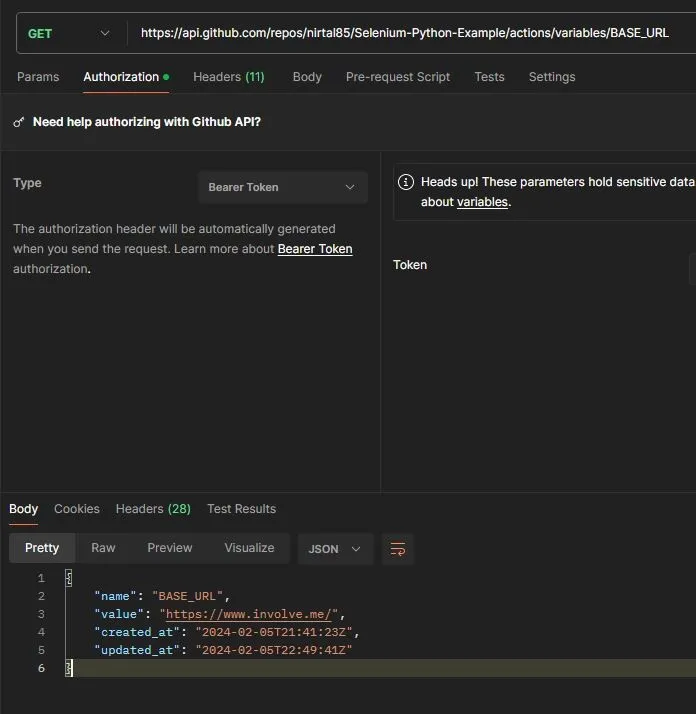Click the created_at timestamp value

(x=274, y=632)
